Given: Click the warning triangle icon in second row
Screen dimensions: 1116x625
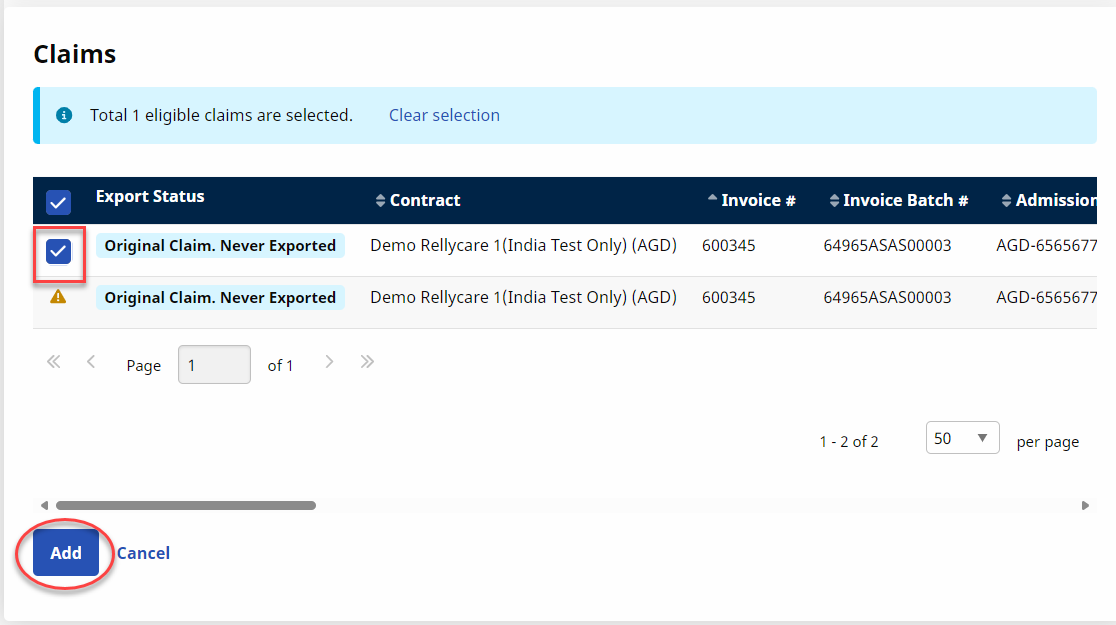Looking at the screenshot, I should 58,297.
